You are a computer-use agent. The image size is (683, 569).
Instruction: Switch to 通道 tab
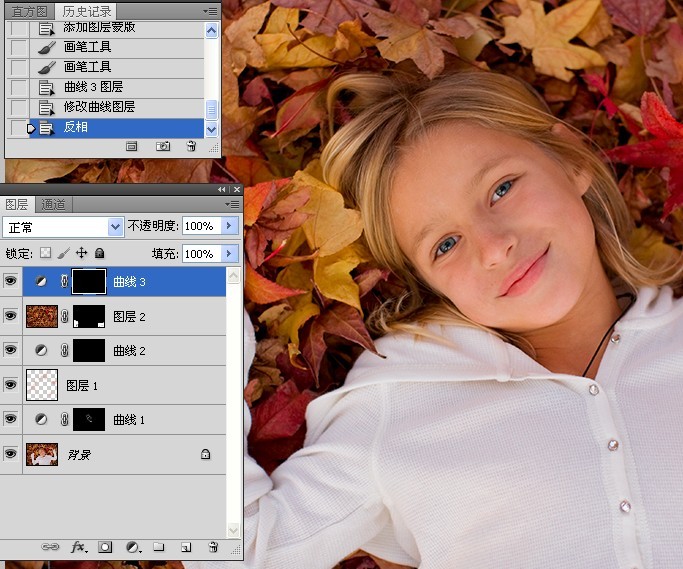click(x=54, y=204)
